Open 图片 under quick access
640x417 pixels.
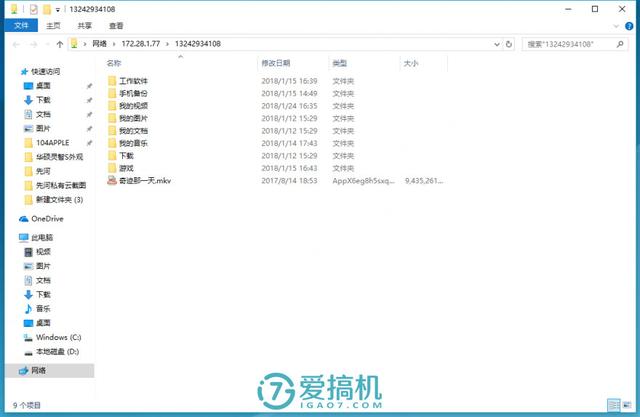point(37,129)
